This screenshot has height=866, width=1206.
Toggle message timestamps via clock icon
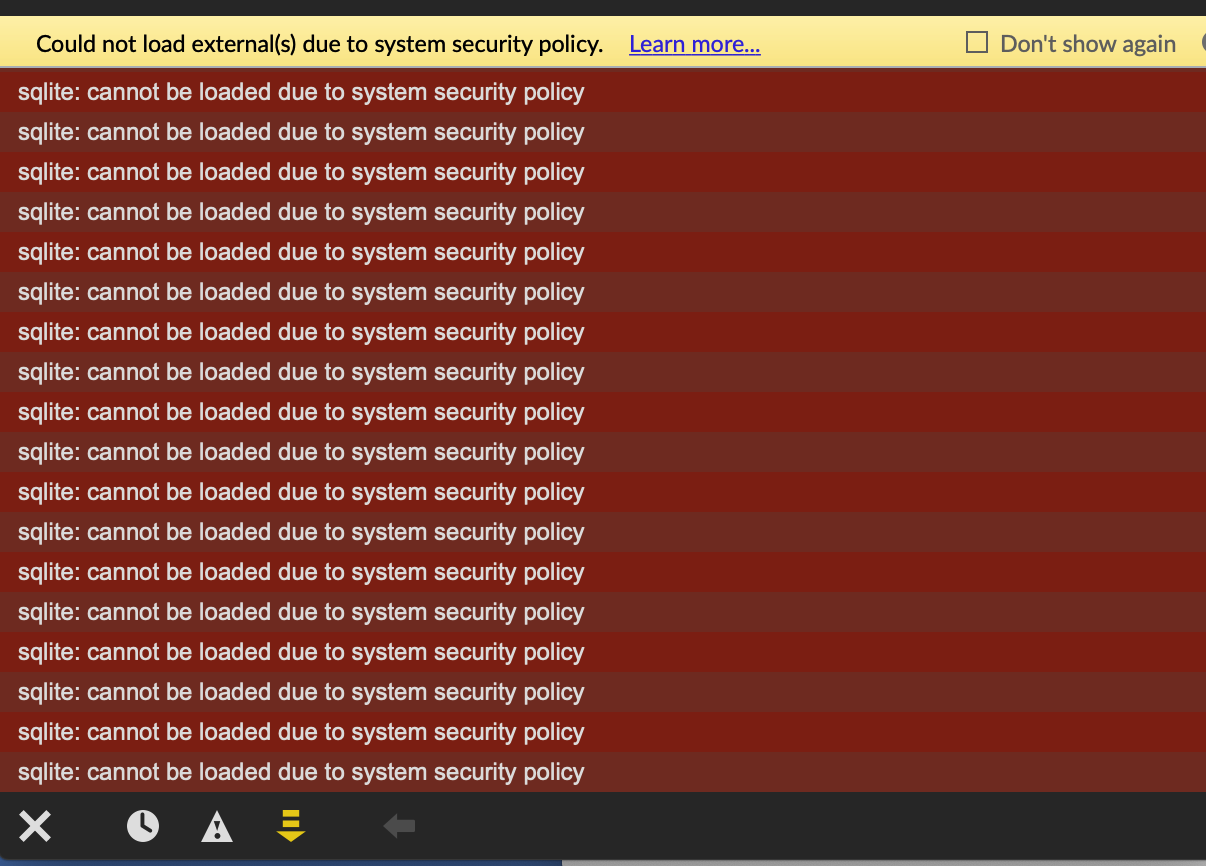point(143,826)
